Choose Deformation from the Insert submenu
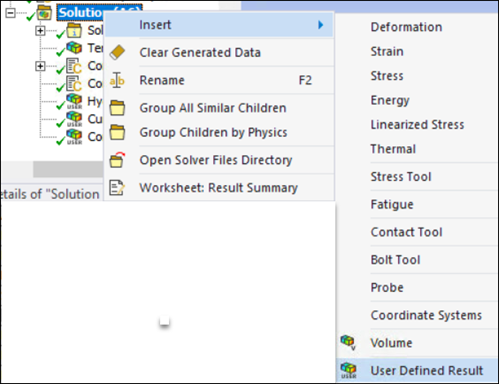The width and height of the screenshot is (500, 384). (406, 27)
